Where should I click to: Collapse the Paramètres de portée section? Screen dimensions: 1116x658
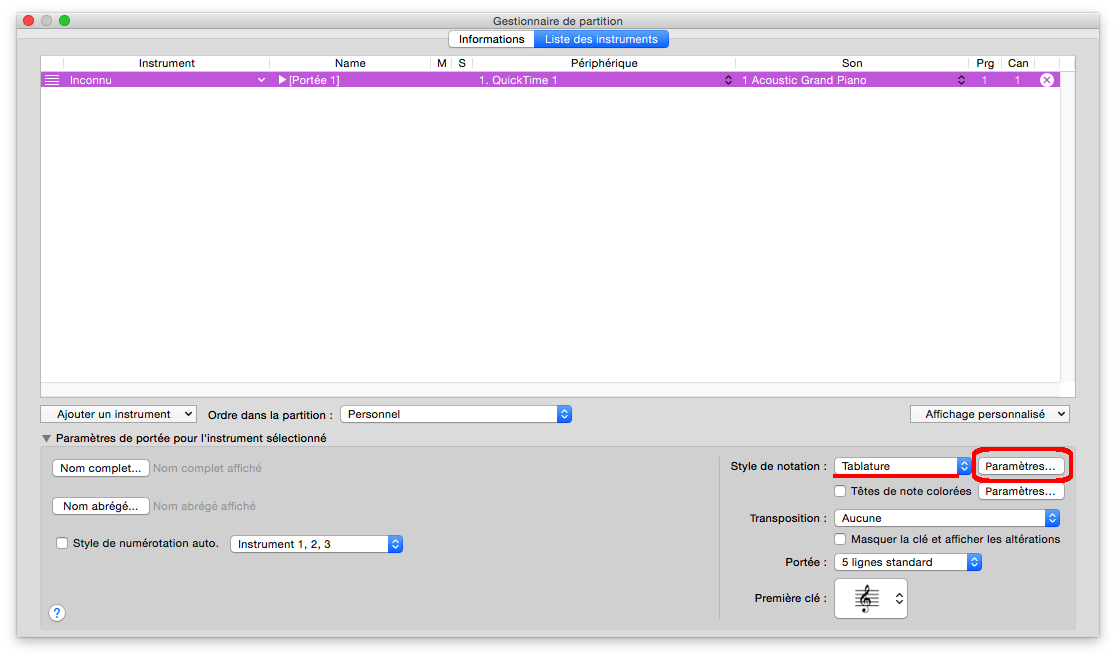(x=46, y=438)
